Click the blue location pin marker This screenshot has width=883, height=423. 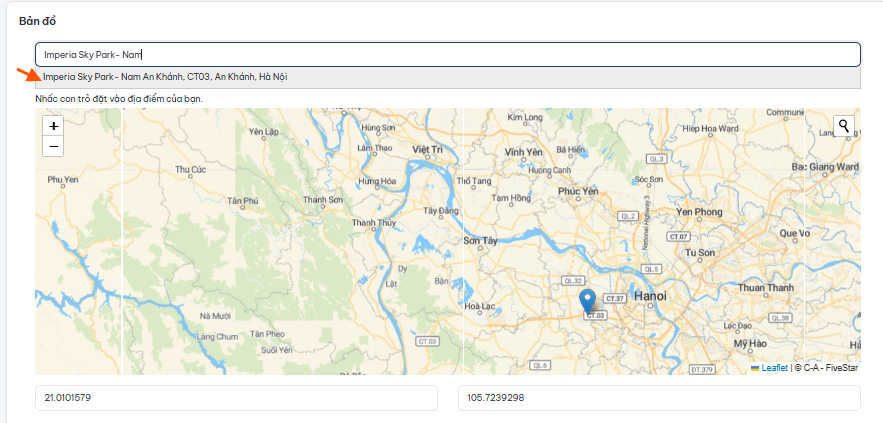click(x=587, y=301)
